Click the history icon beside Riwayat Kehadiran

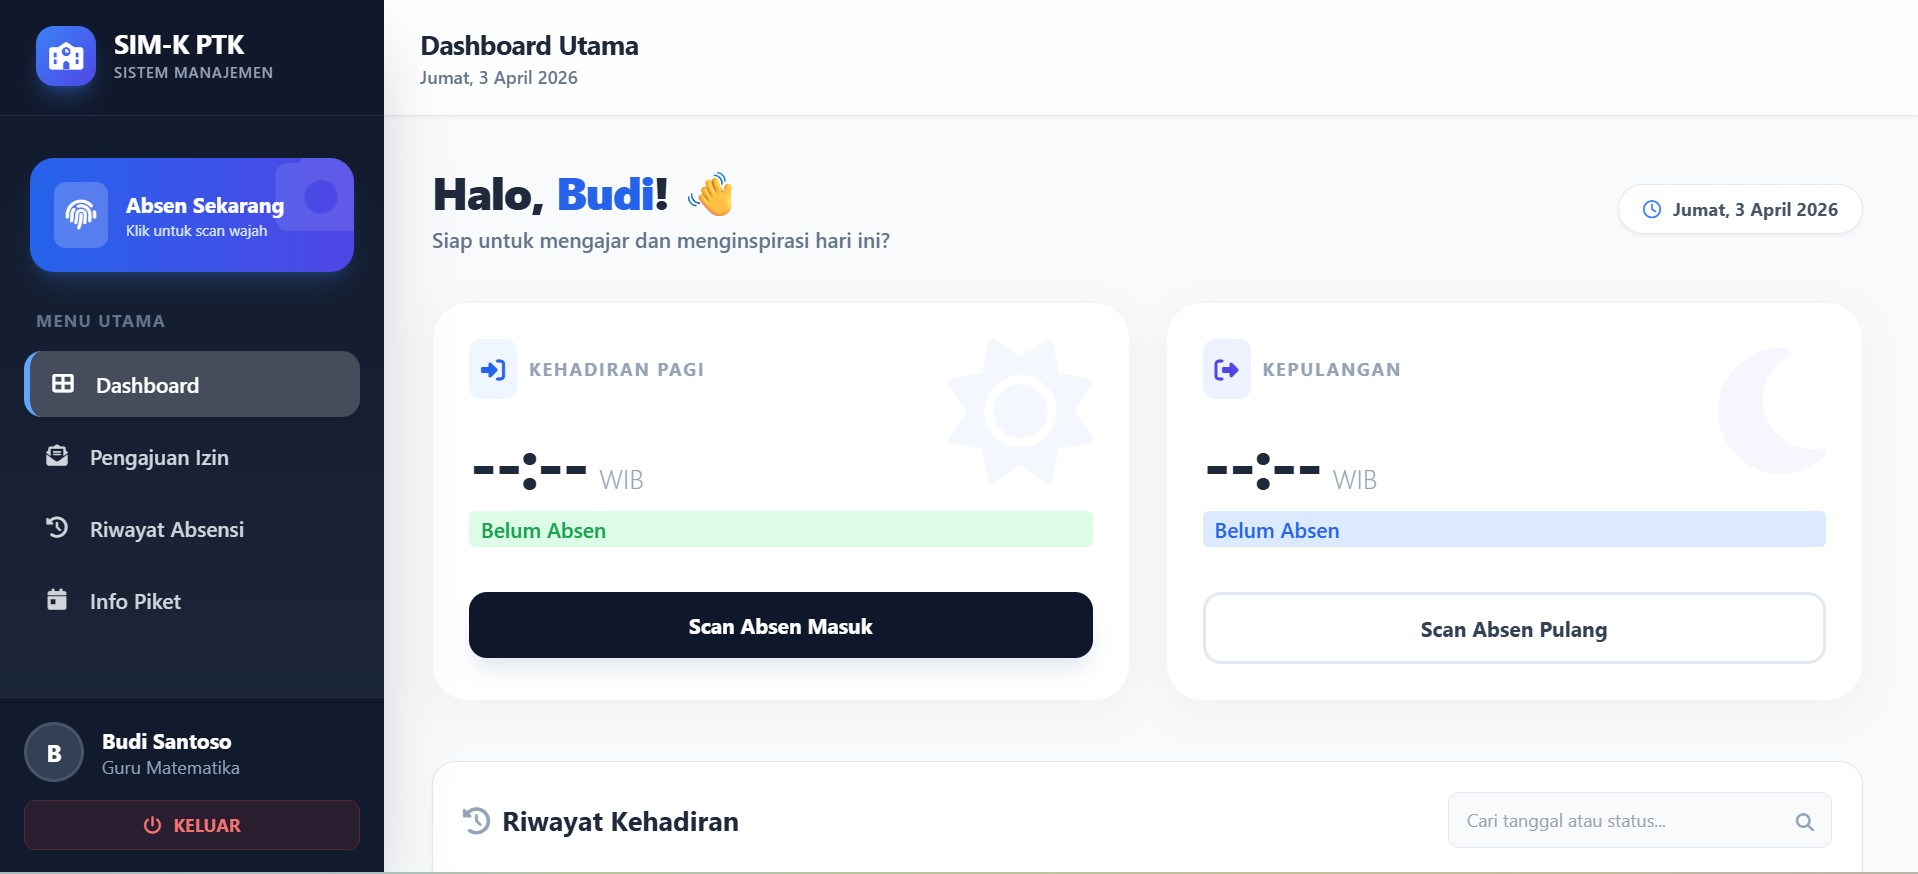(x=477, y=821)
